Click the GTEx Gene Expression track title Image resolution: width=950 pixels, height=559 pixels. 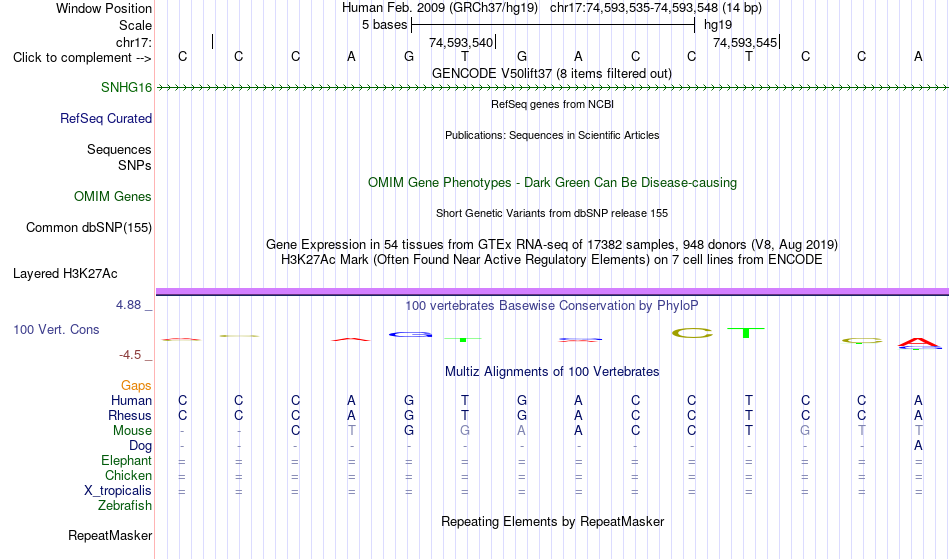pos(552,245)
